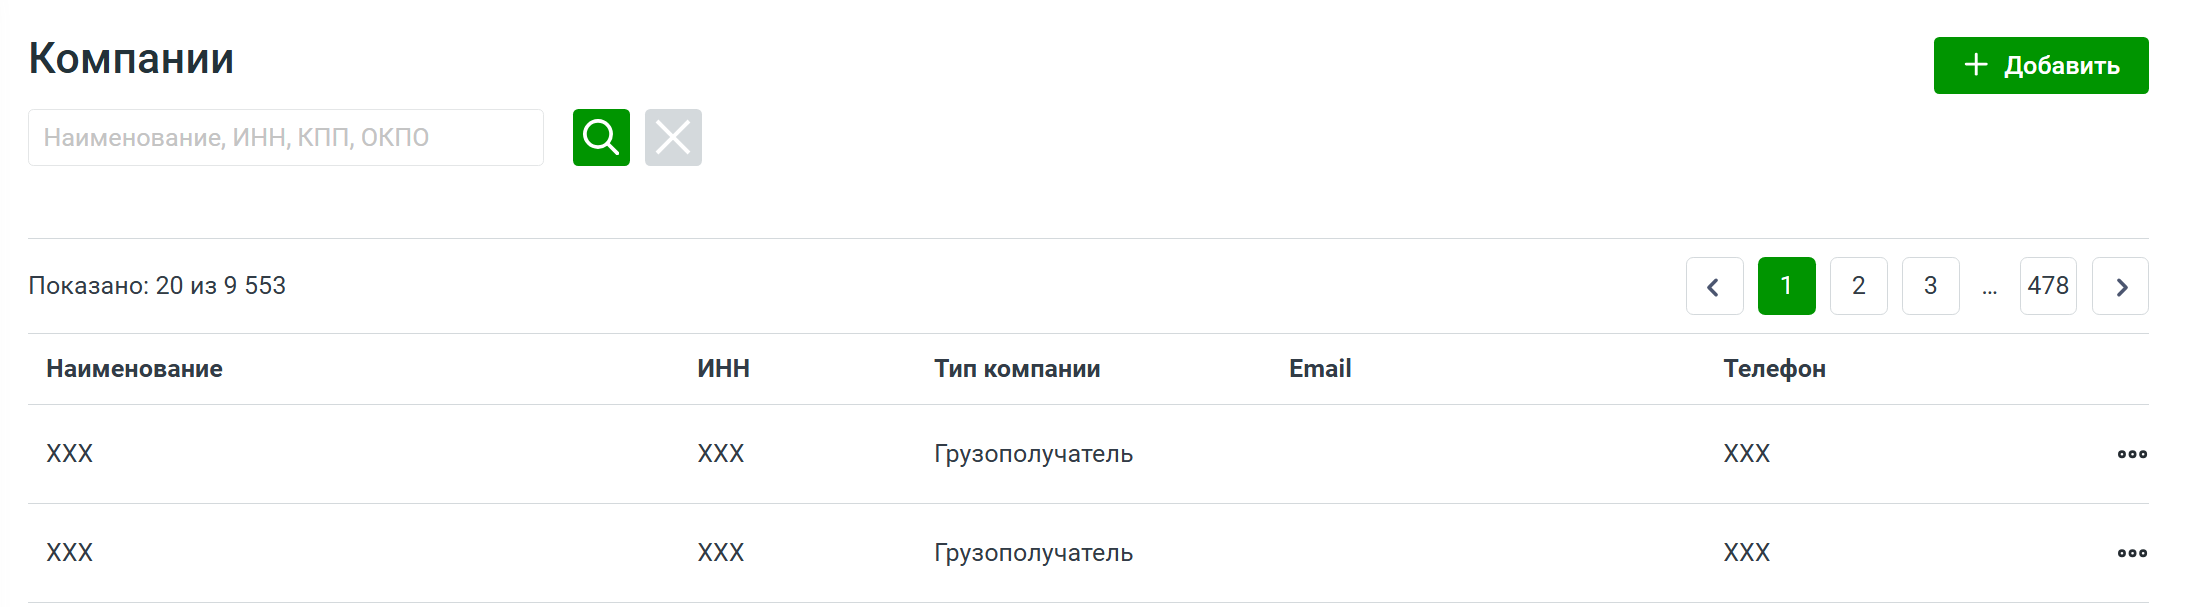2188x607 pixels.
Task: Click the ИНН column header
Action: (723, 369)
